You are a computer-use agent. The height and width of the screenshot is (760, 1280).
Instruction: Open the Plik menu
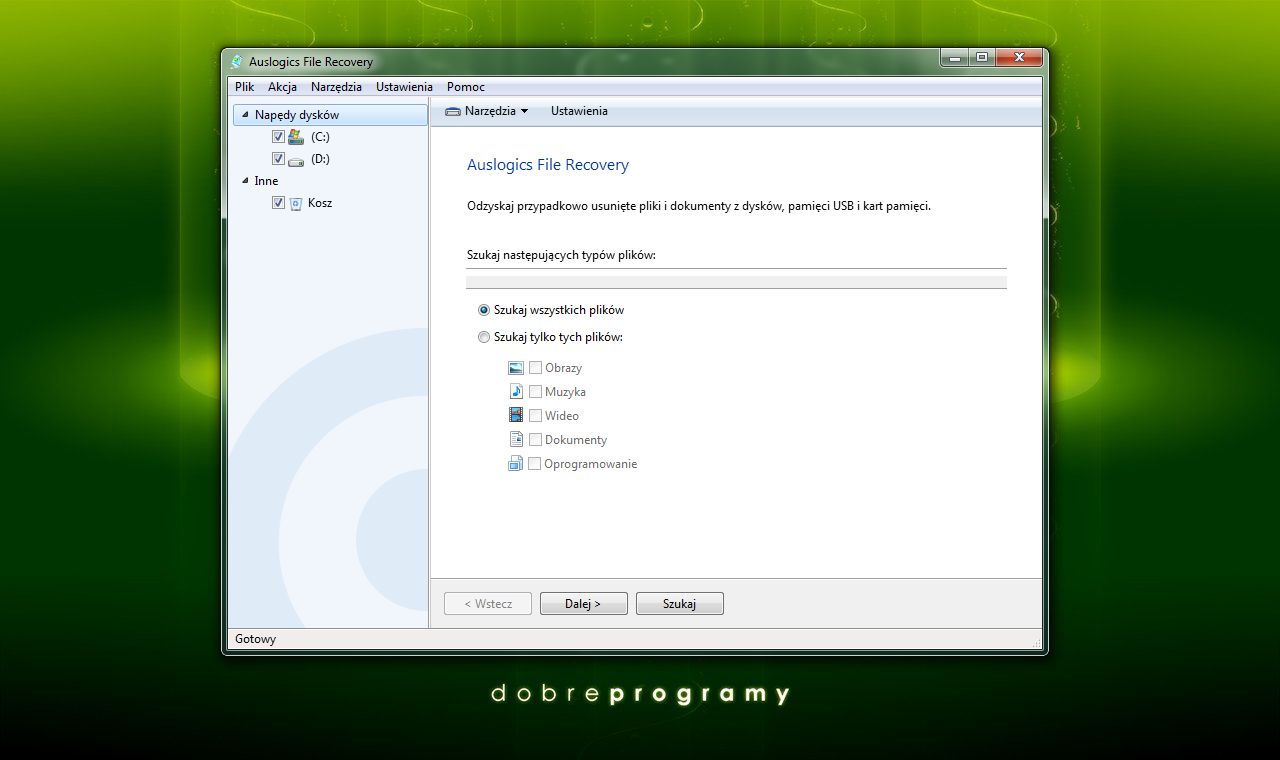245,87
